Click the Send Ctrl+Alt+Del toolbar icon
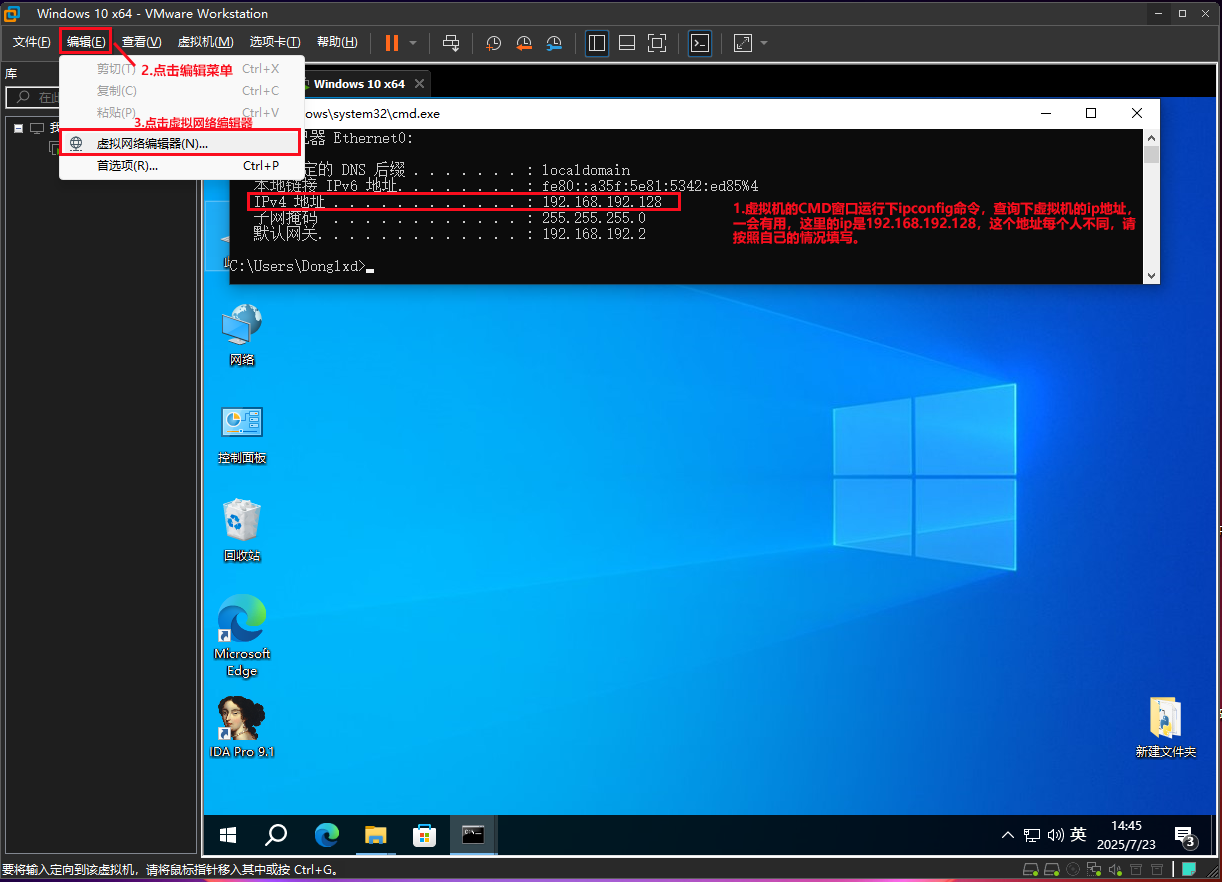Screen dimensions: 1222x882 [x=451, y=43]
